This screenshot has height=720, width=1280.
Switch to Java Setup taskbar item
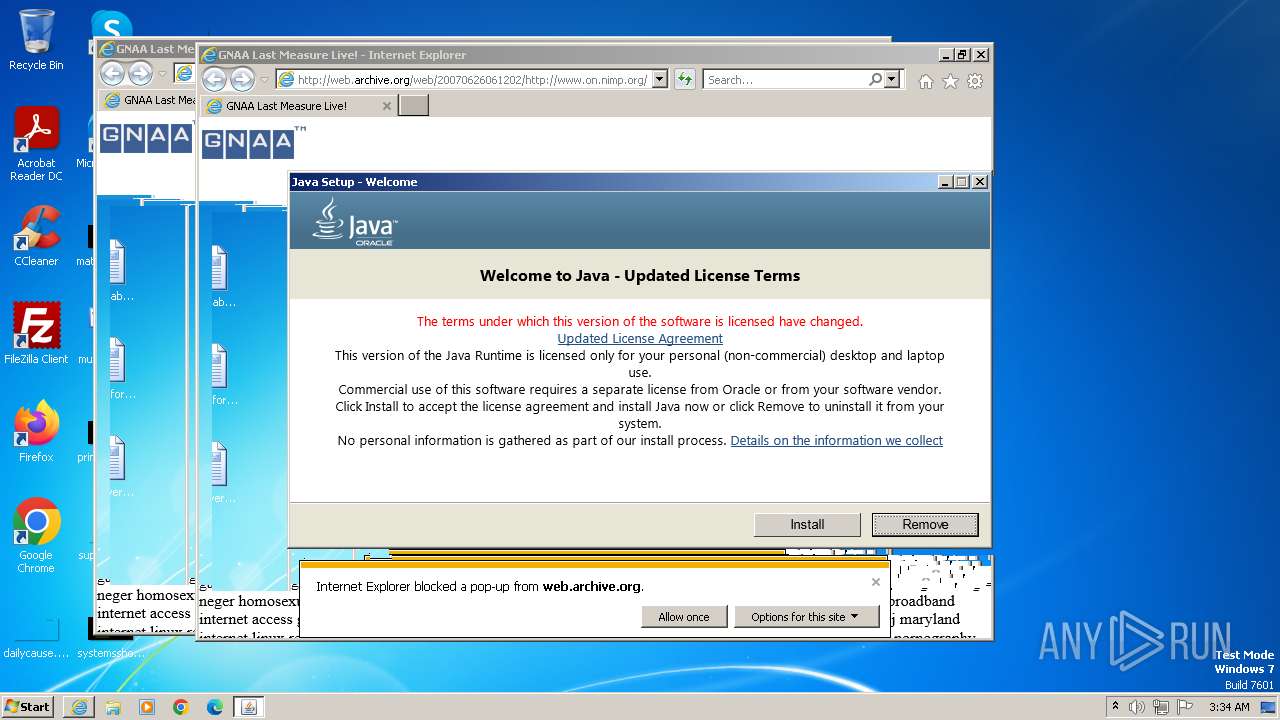[x=249, y=706]
